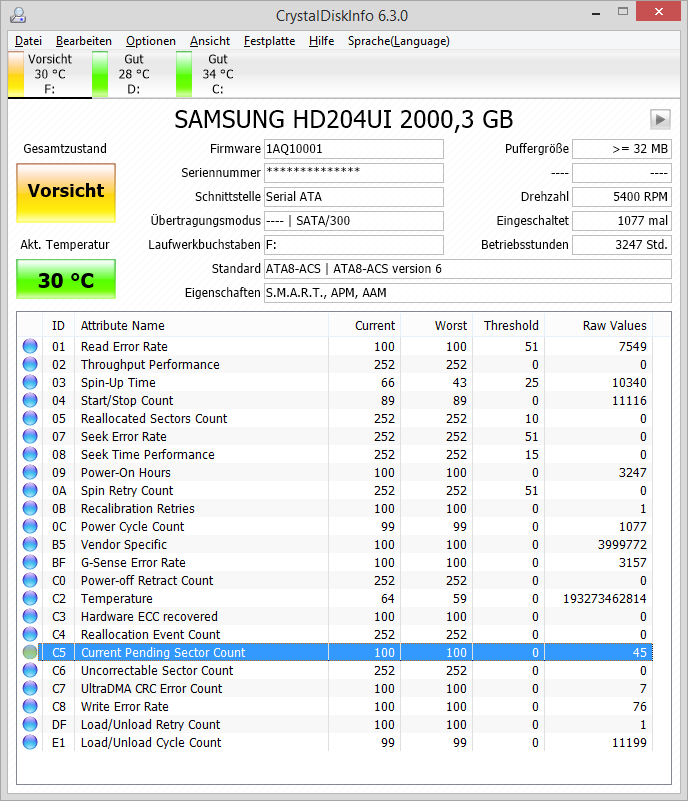
Task: Click status orb for G-Sense Error Rate
Action: 30,562
